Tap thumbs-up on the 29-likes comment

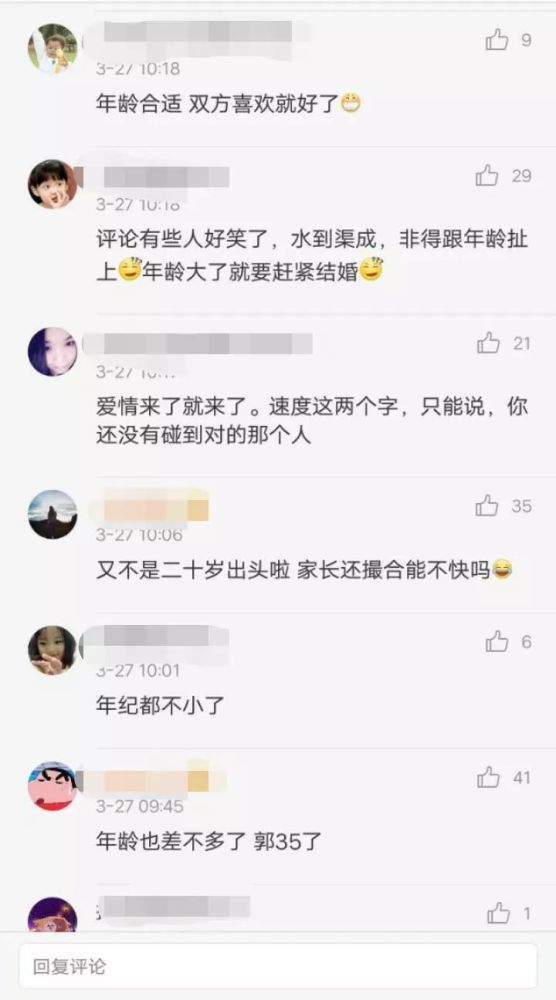coord(487,175)
